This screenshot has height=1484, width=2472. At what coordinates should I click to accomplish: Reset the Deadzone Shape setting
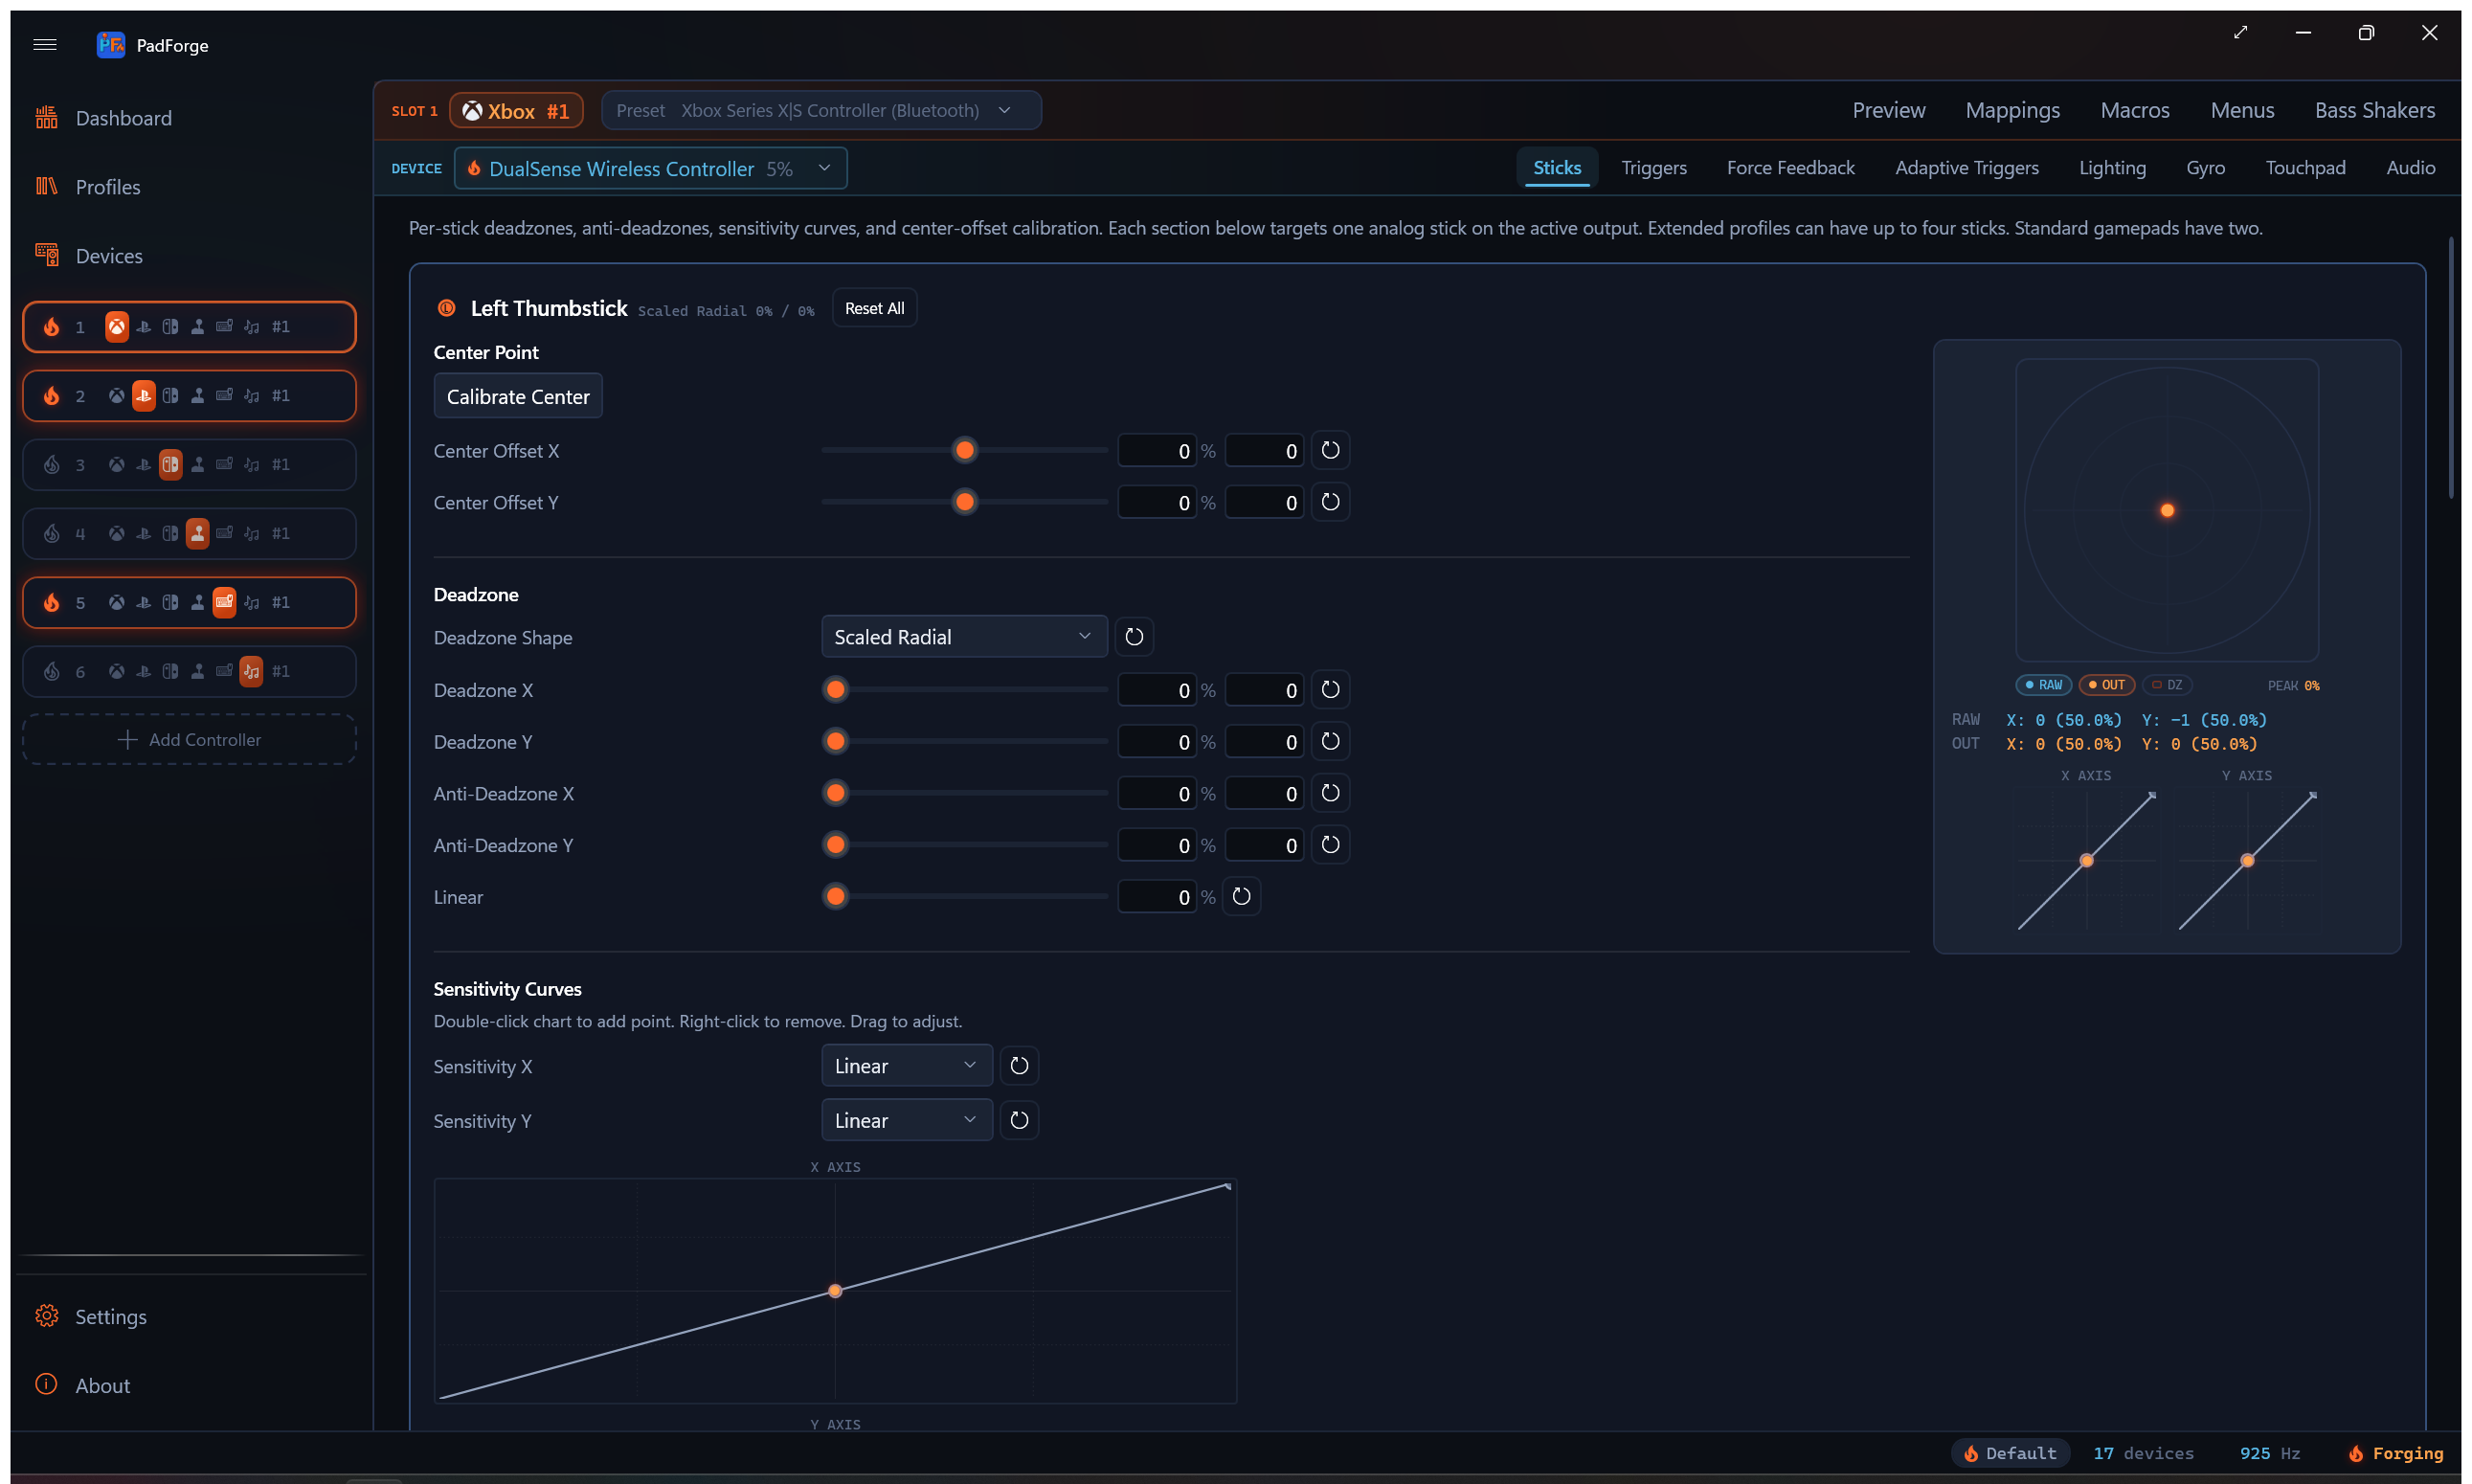(x=1134, y=637)
